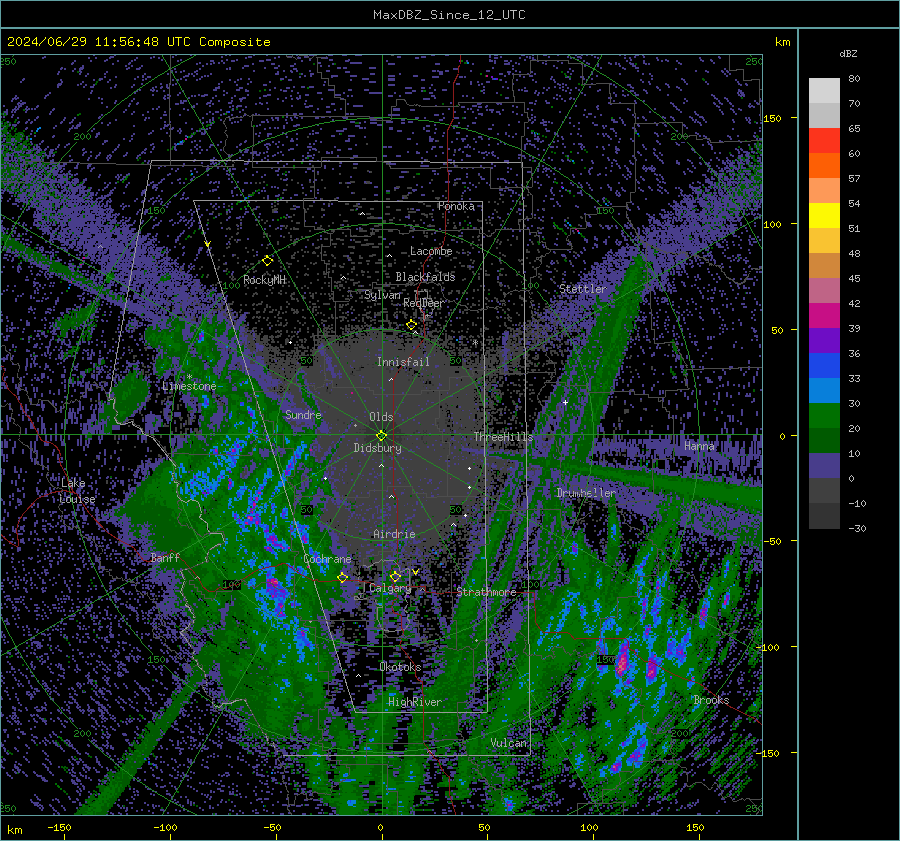Click the yellow arrow marker northwest of RockyMH
Image resolution: width=900 pixels, height=841 pixels.
click(x=208, y=244)
